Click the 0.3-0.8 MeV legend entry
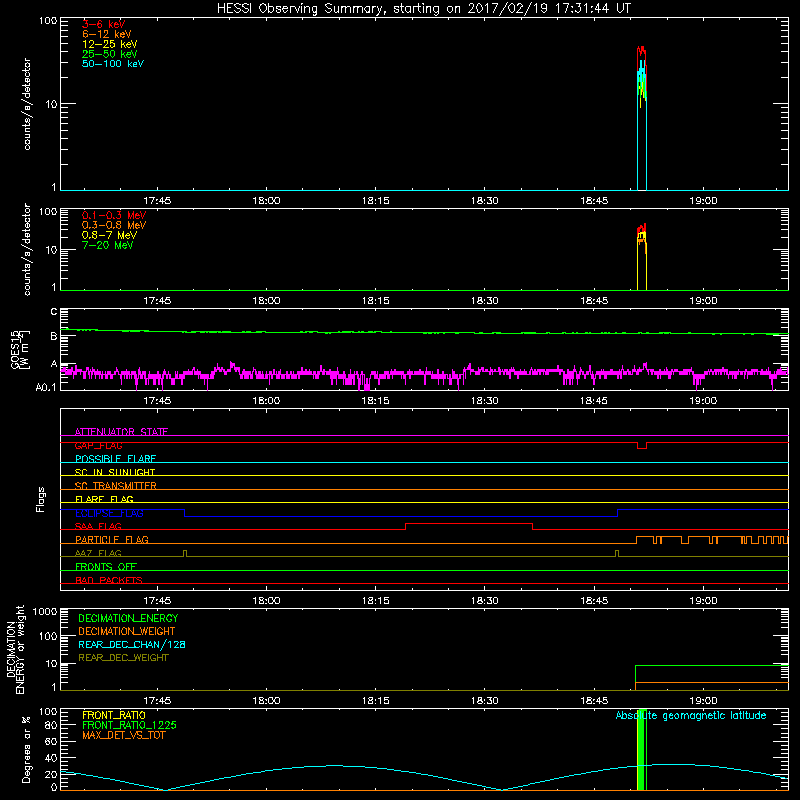Image resolution: width=800 pixels, height=800 pixels. pos(114,225)
